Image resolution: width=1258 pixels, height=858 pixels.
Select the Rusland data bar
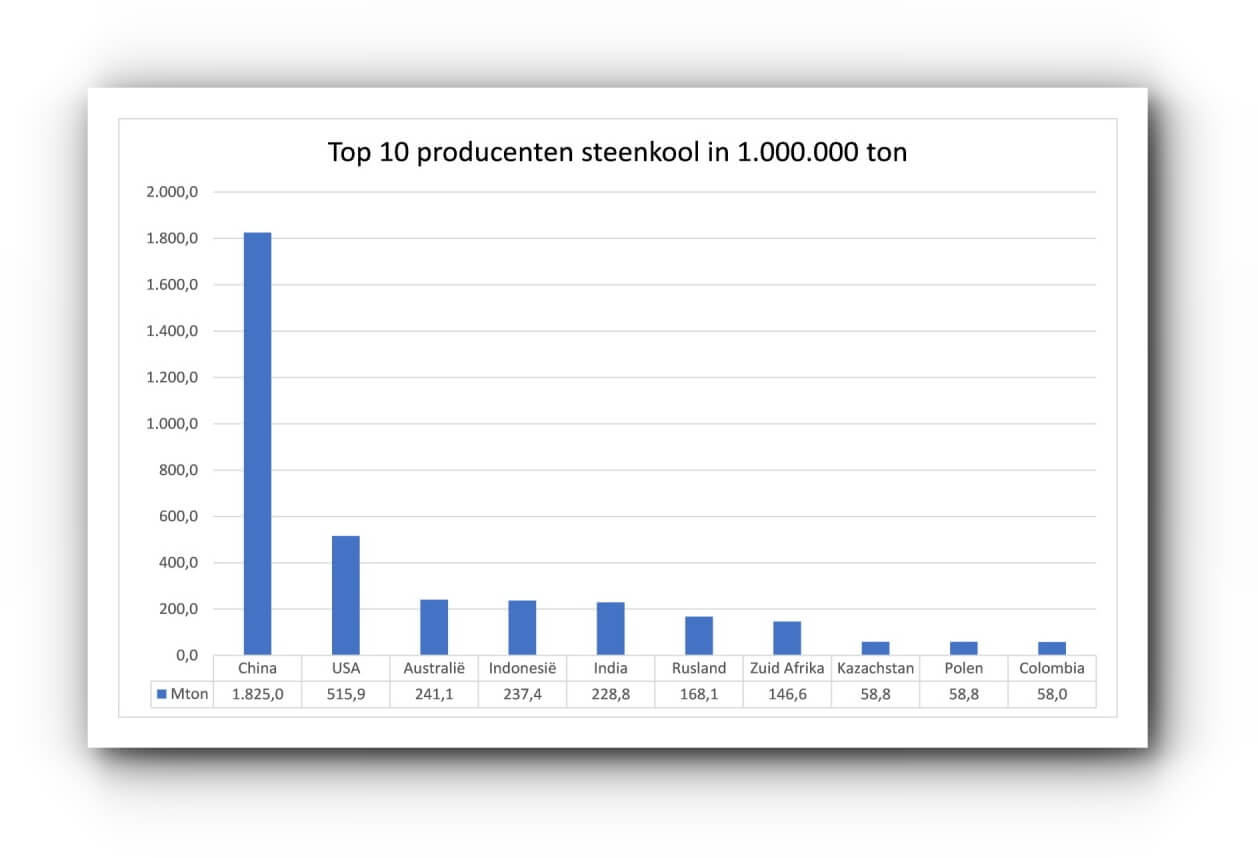(698, 635)
